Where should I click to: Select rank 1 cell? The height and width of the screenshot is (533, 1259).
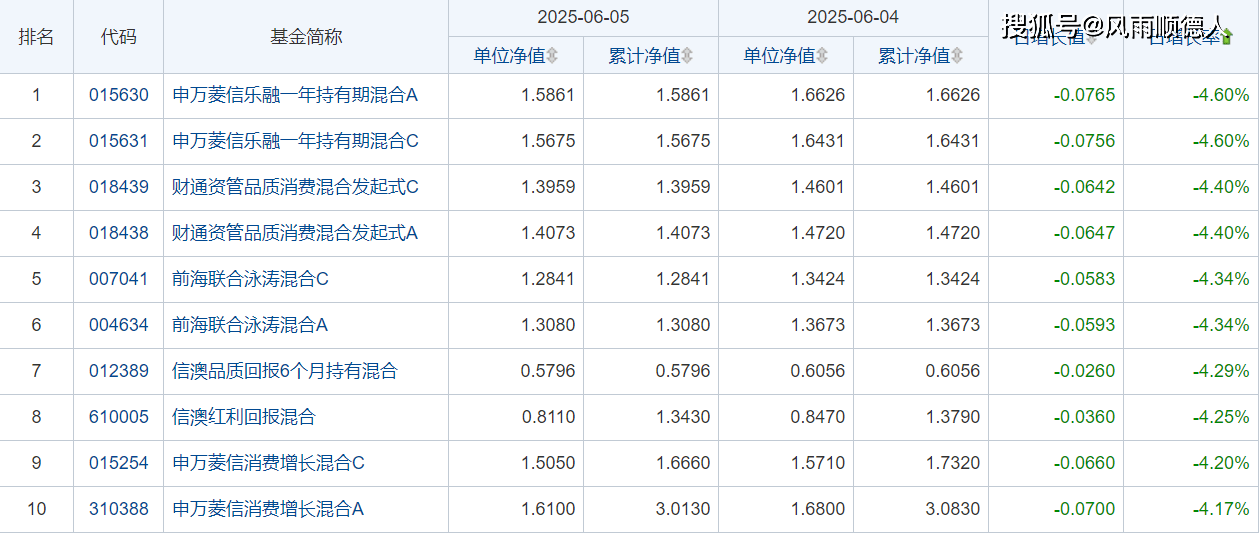(37, 96)
